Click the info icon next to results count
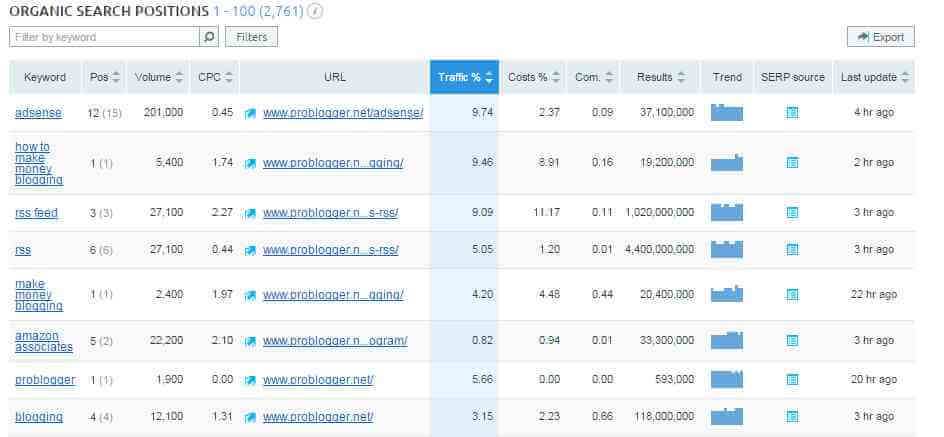Viewport: 944px width, 437px height. click(315, 11)
